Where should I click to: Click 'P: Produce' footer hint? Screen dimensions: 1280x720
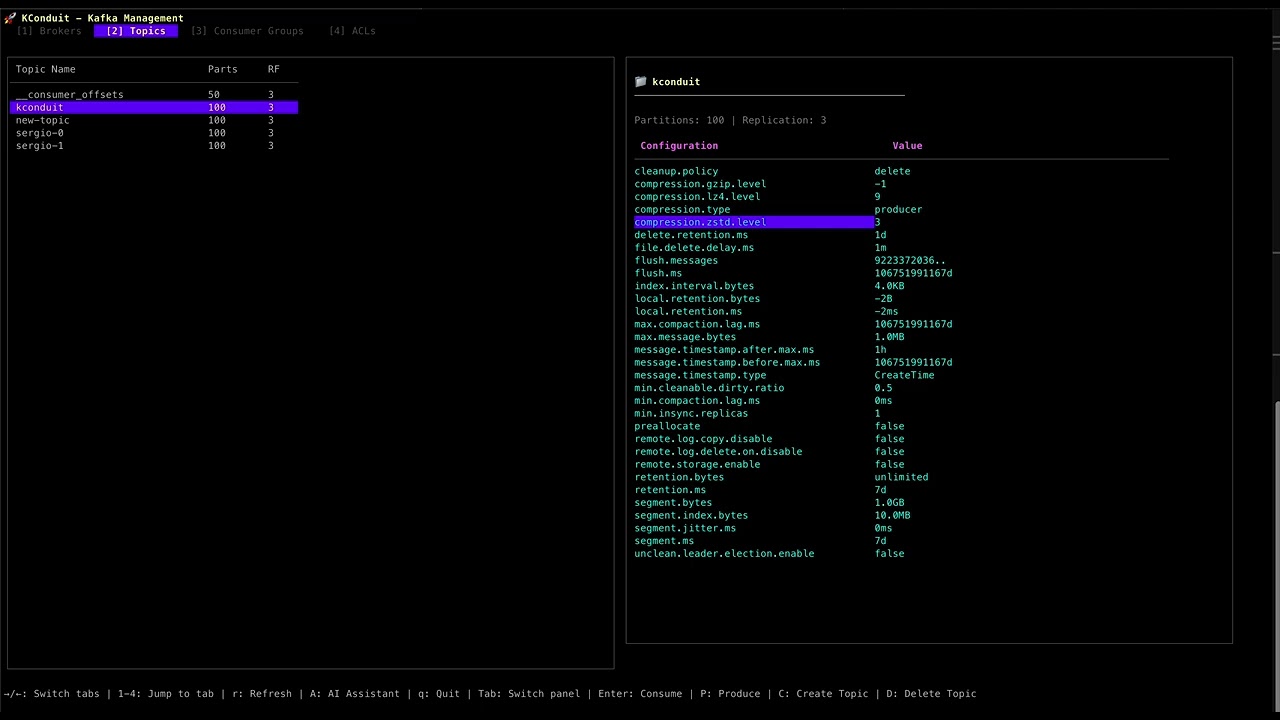[730, 694]
